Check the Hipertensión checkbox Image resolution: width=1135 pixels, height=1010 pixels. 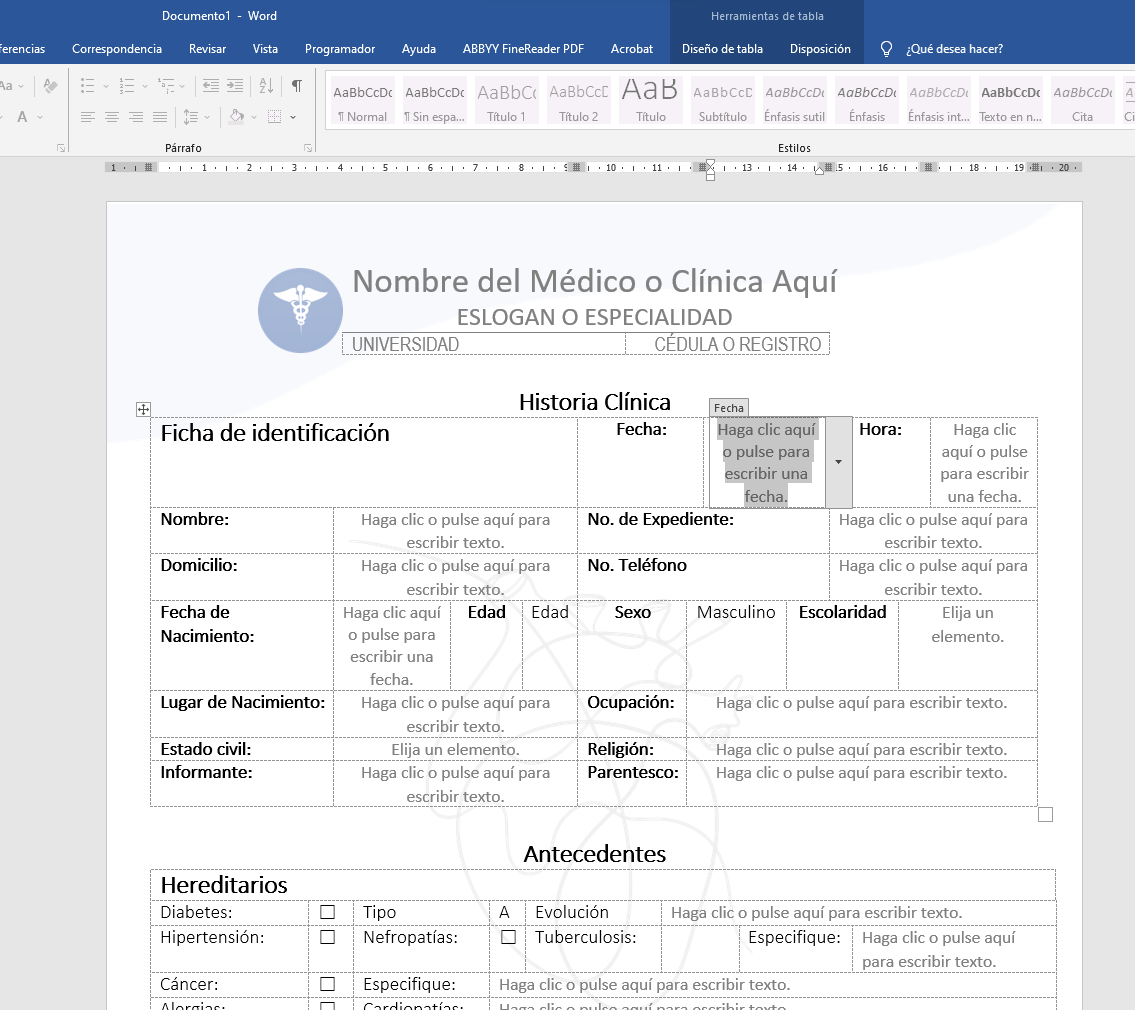[327, 937]
